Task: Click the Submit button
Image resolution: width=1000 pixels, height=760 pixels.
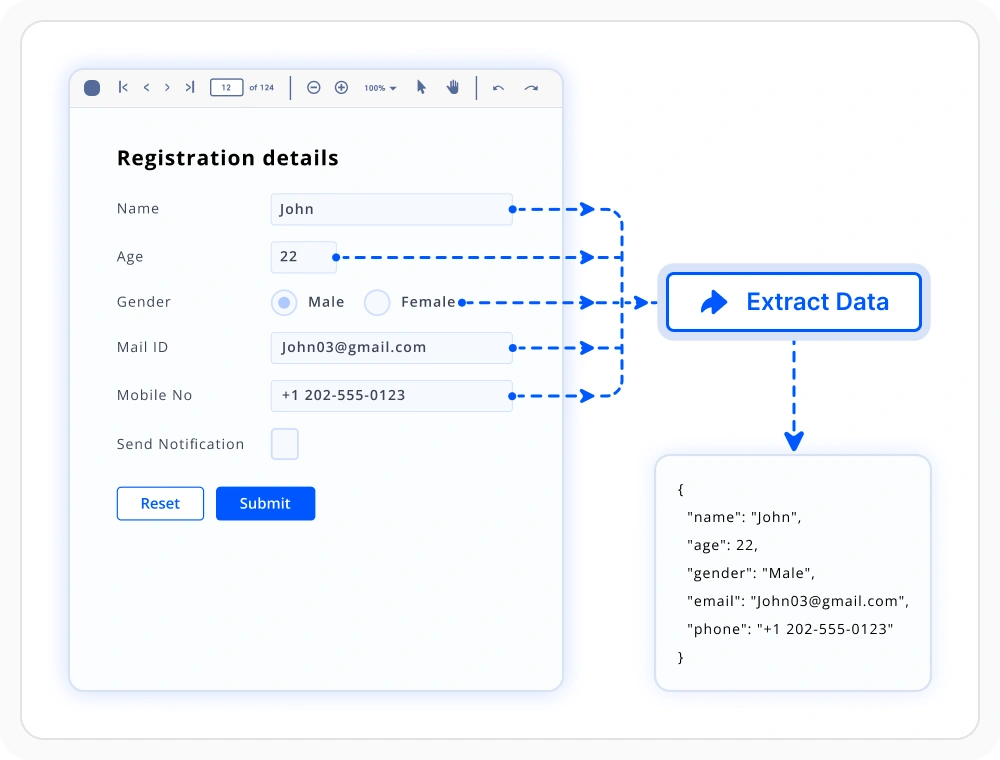Action: 265,504
